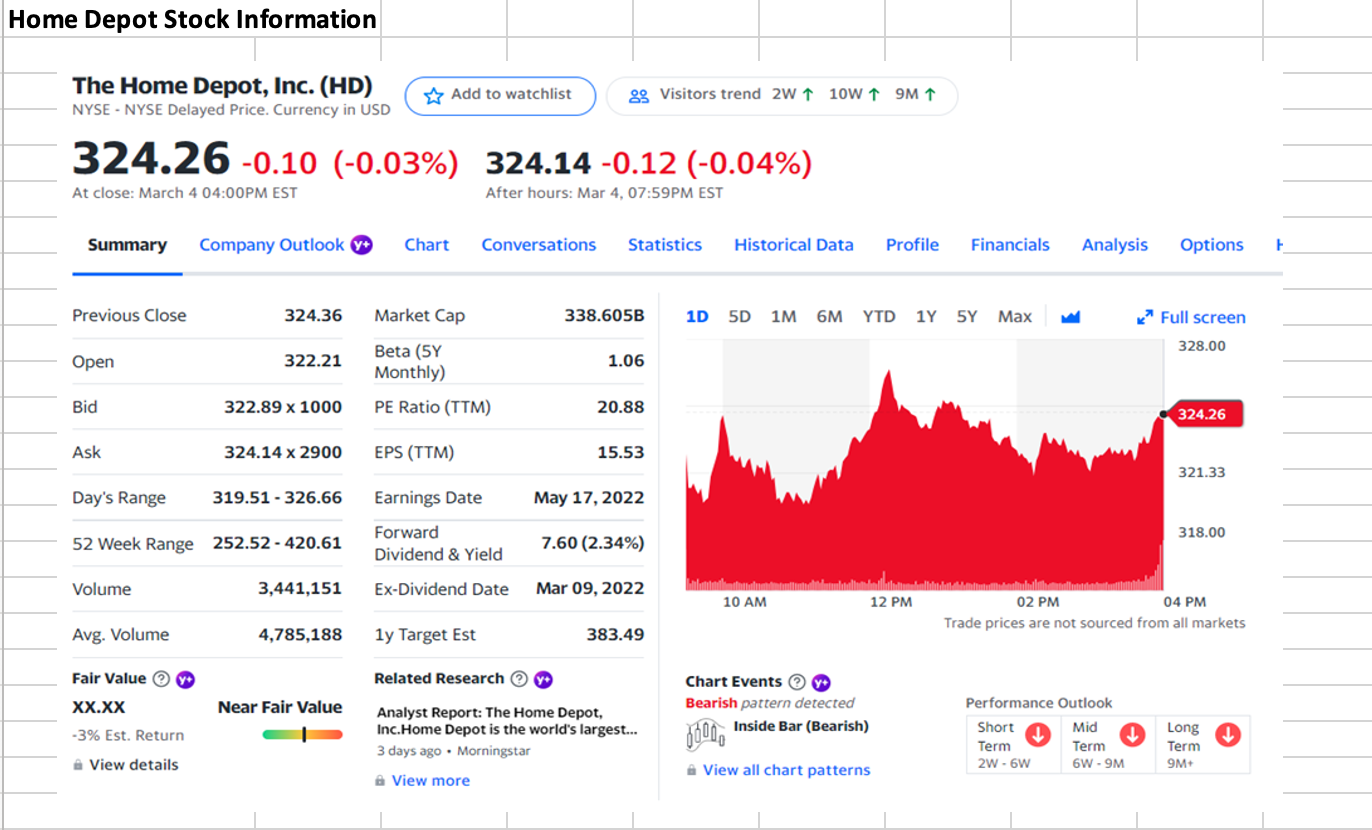Switch to the Financials tab

[1010, 245]
